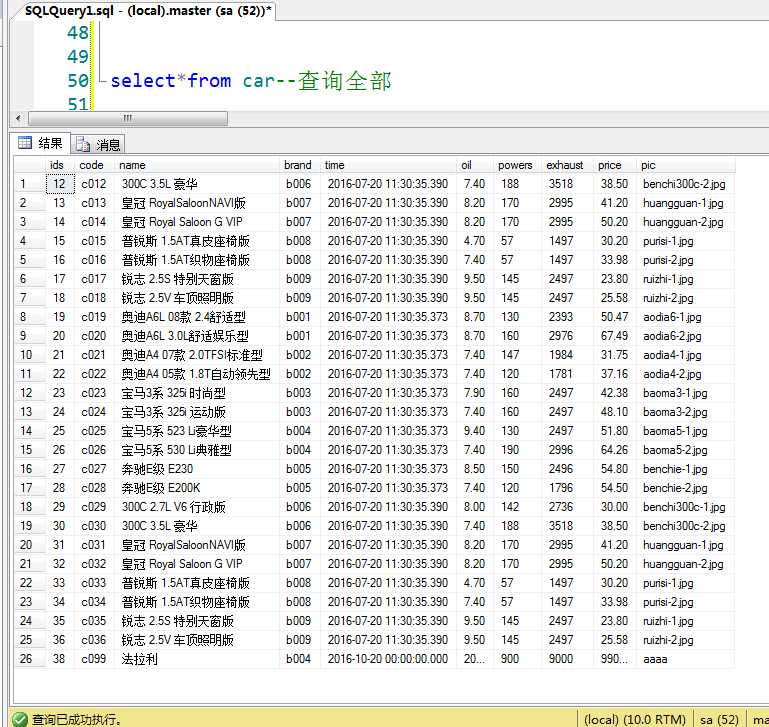Viewport: 769px width, 727px height.
Task: Click the pic column header
Action: click(x=685, y=165)
